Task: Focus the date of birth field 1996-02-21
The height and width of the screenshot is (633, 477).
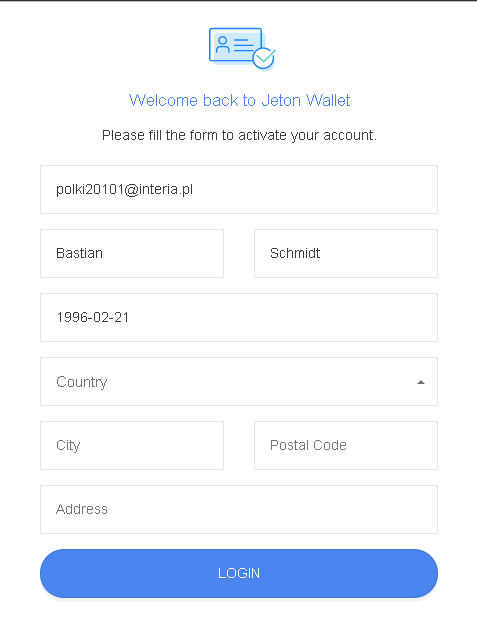Action: pos(239,318)
